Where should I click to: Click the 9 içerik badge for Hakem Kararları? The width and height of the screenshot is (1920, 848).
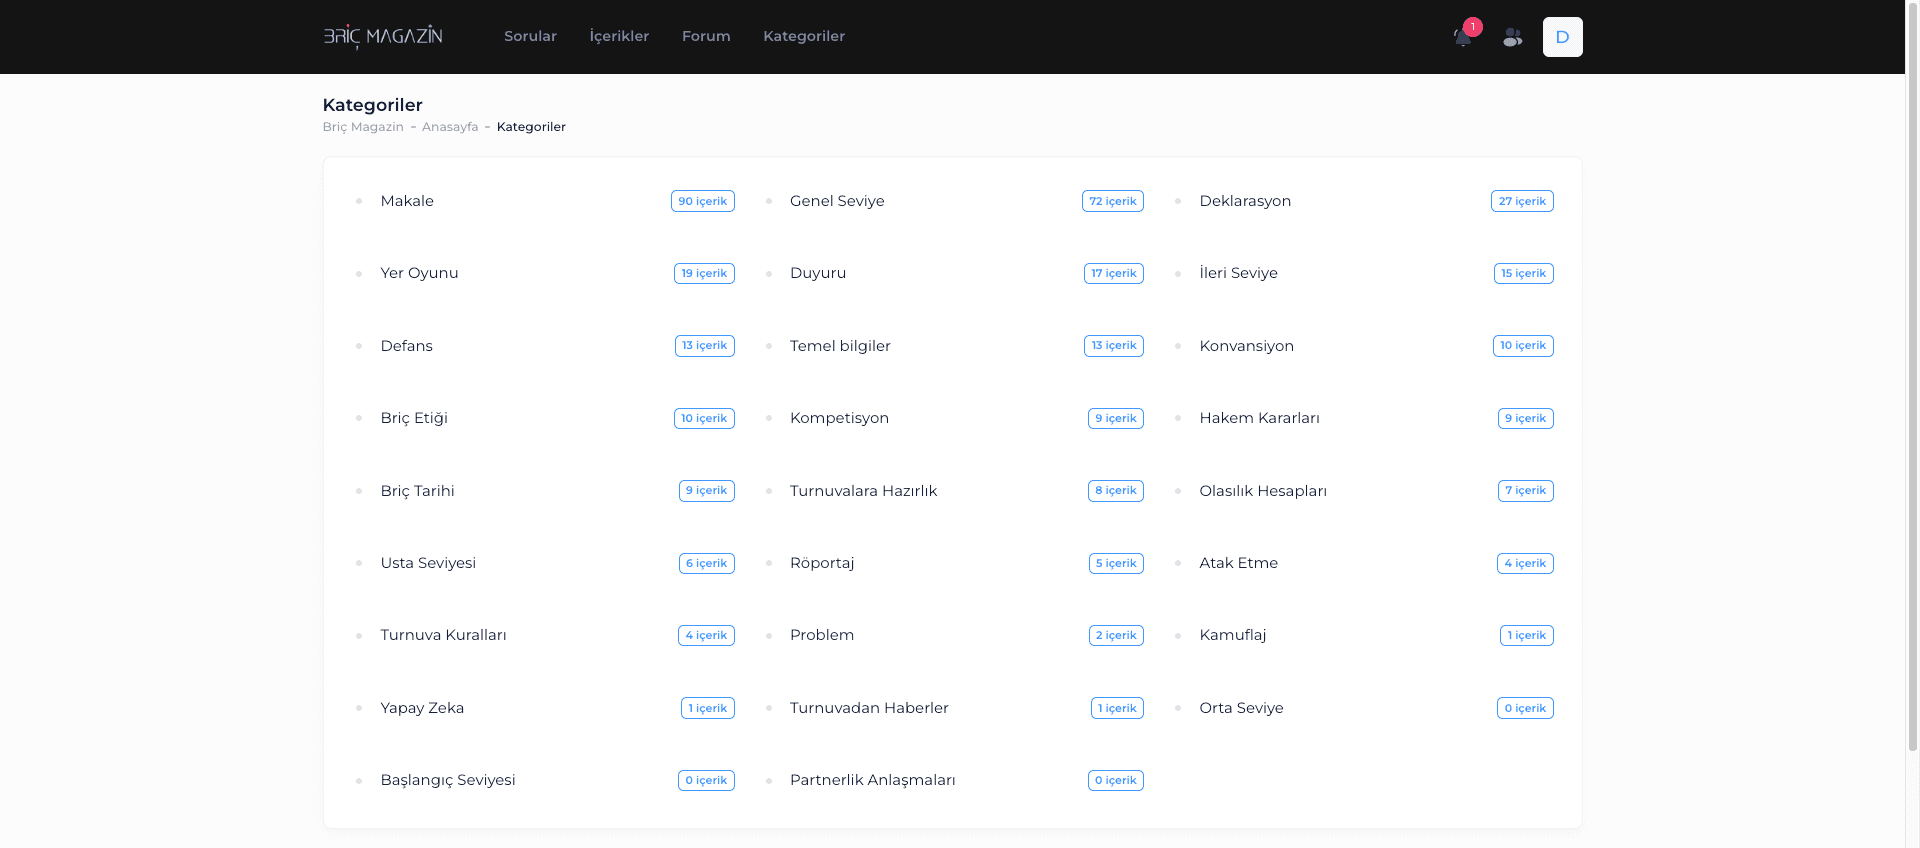point(1526,418)
